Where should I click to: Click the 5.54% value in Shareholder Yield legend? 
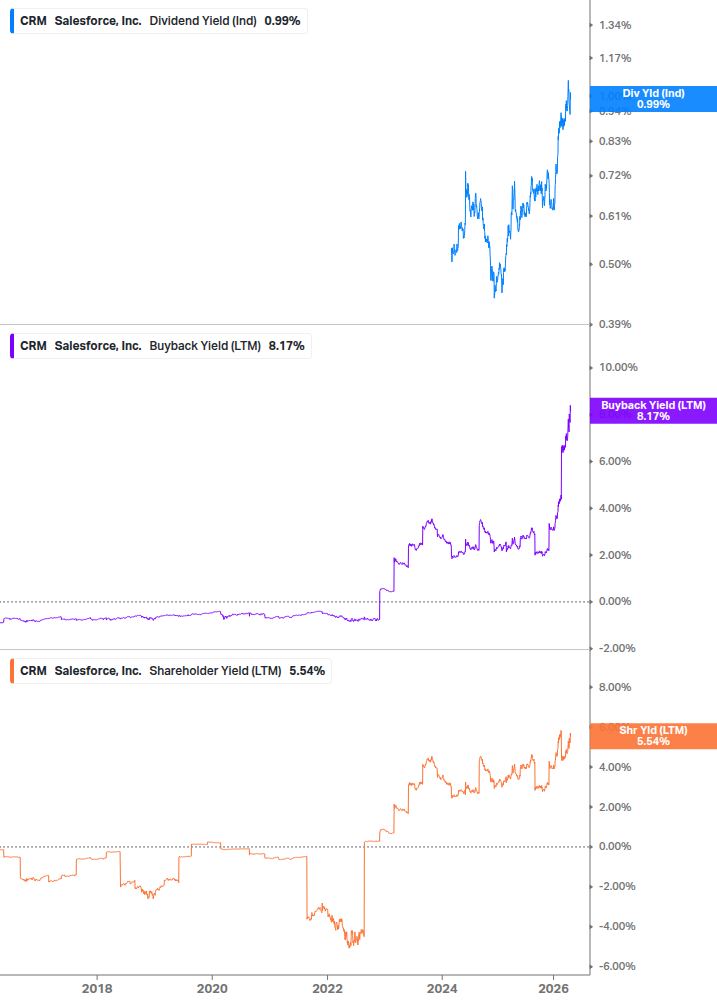[307, 670]
